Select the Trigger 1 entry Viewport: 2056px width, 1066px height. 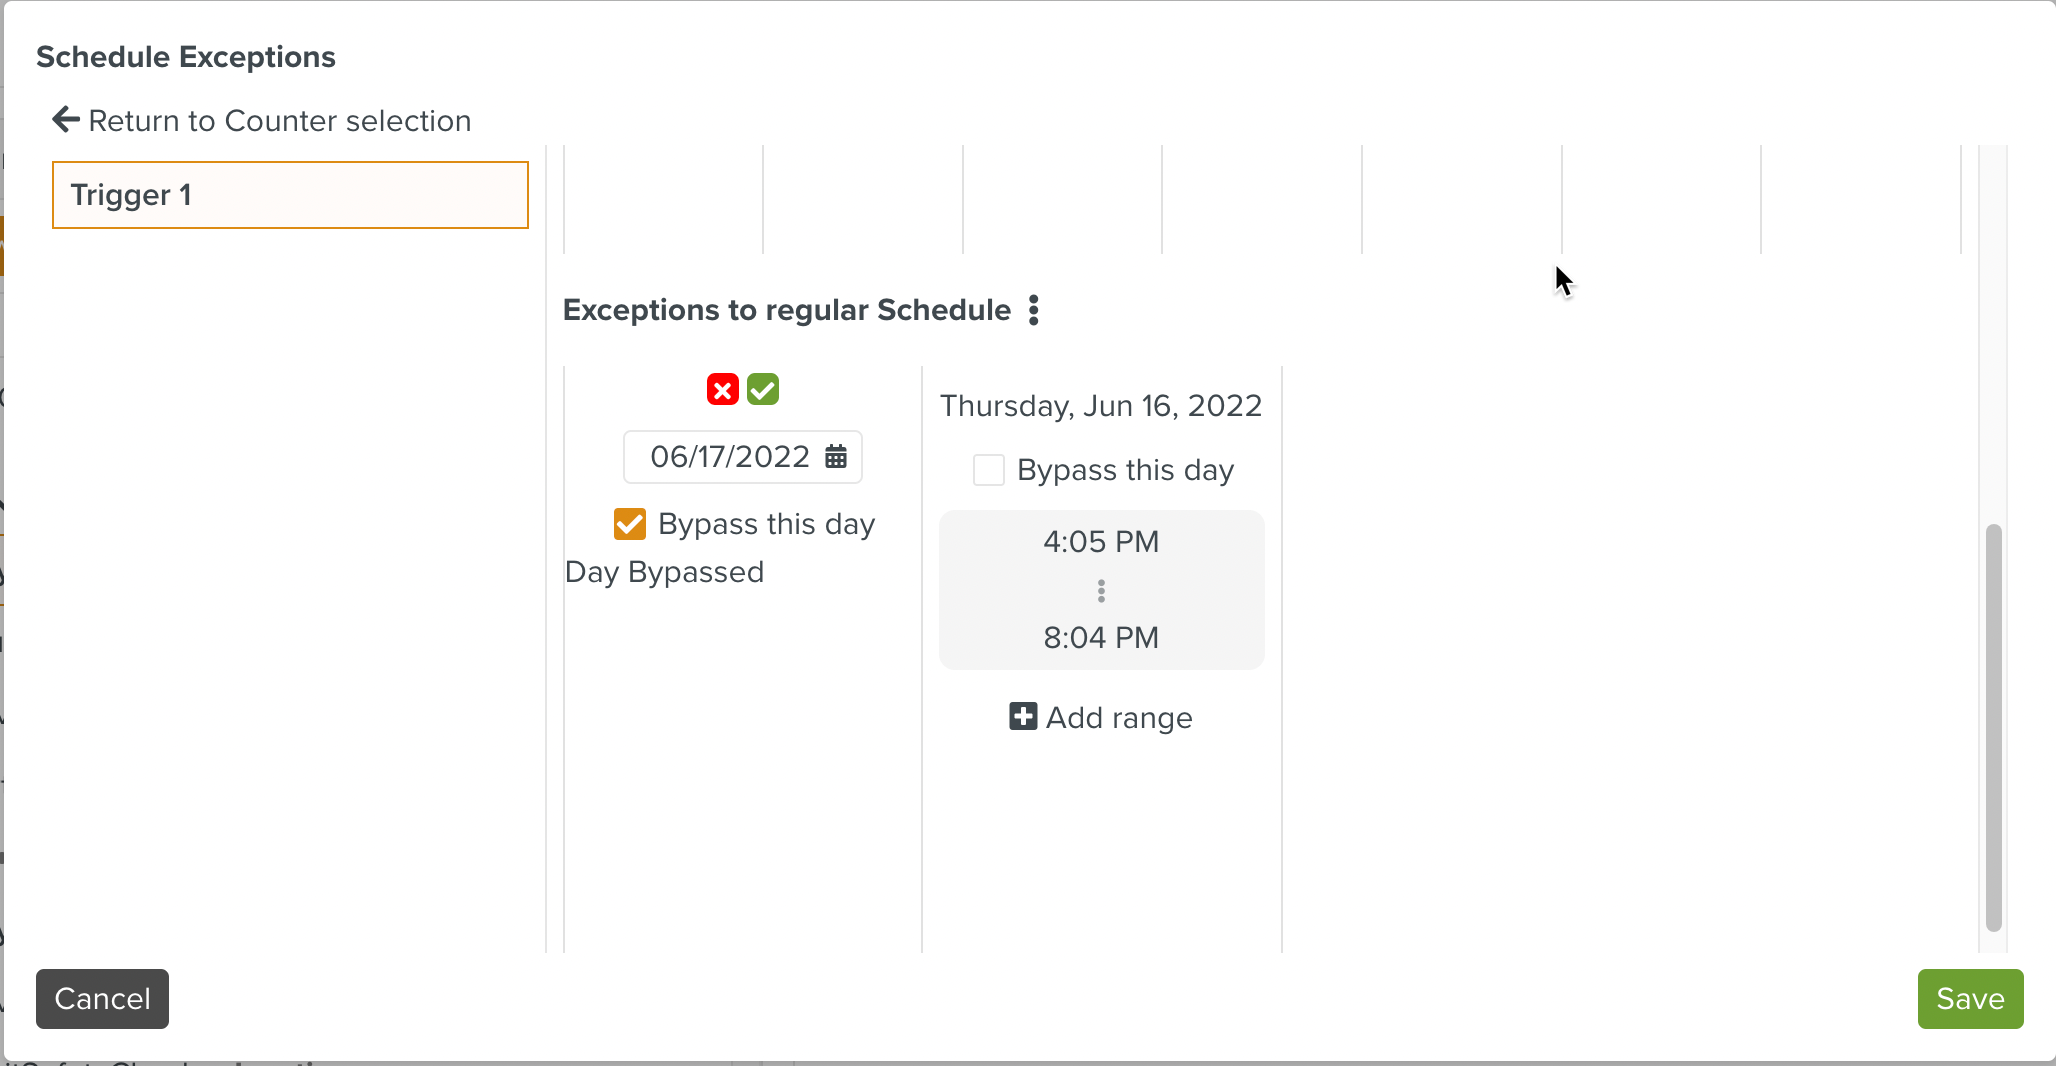[289, 195]
